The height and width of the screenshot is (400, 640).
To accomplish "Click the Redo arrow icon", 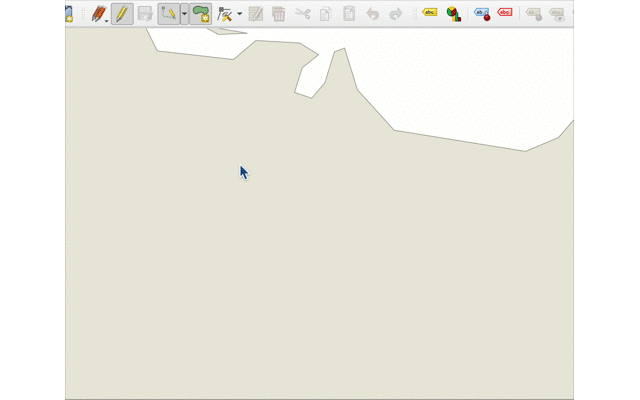I will (396, 14).
